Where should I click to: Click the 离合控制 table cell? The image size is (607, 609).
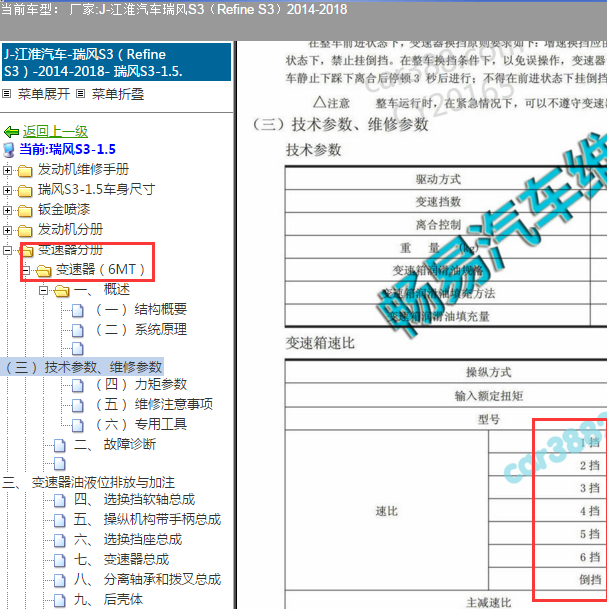(x=438, y=224)
